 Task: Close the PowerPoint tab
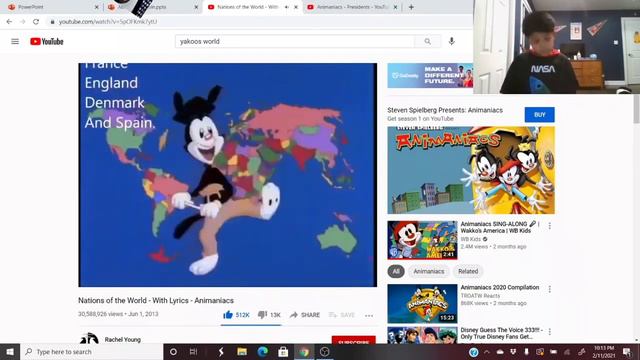(x=96, y=7)
